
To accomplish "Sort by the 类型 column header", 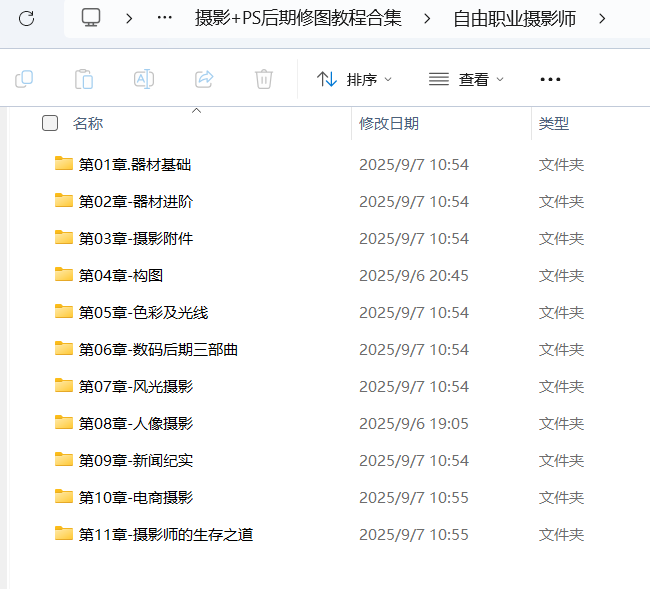I will 554,123.
